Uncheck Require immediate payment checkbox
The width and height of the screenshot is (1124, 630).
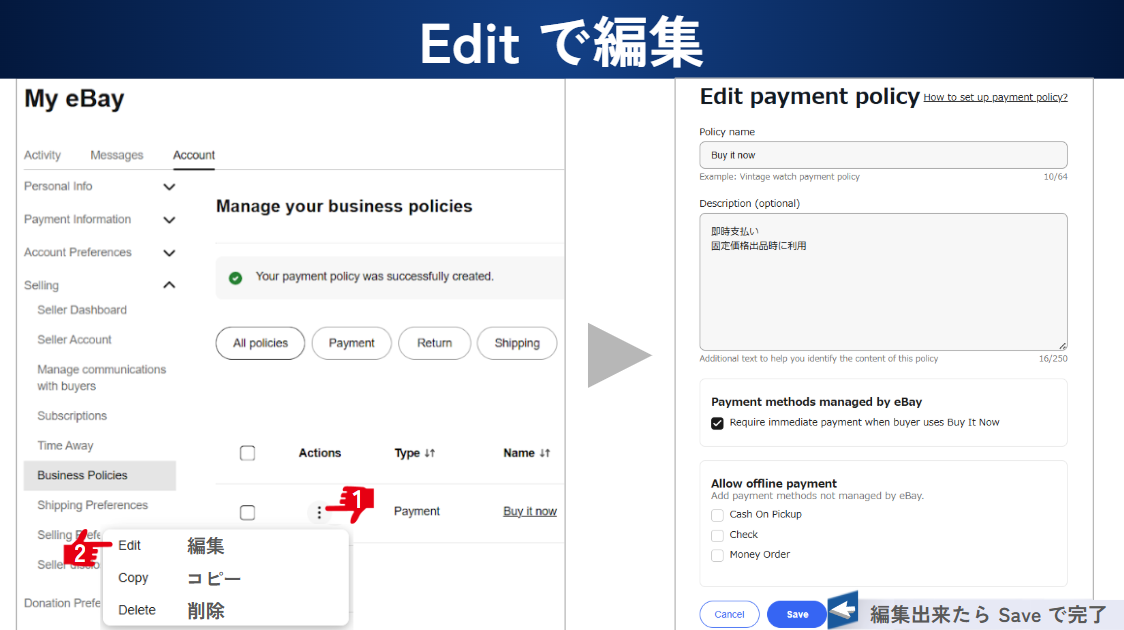coord(717,423)
